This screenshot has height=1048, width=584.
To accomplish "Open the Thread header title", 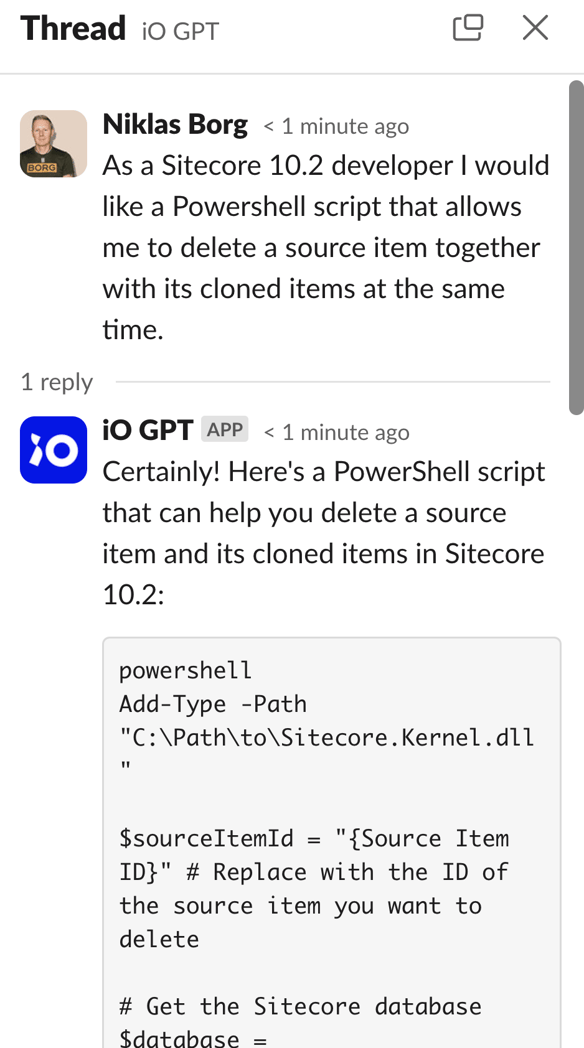I will tap(72, 28).
